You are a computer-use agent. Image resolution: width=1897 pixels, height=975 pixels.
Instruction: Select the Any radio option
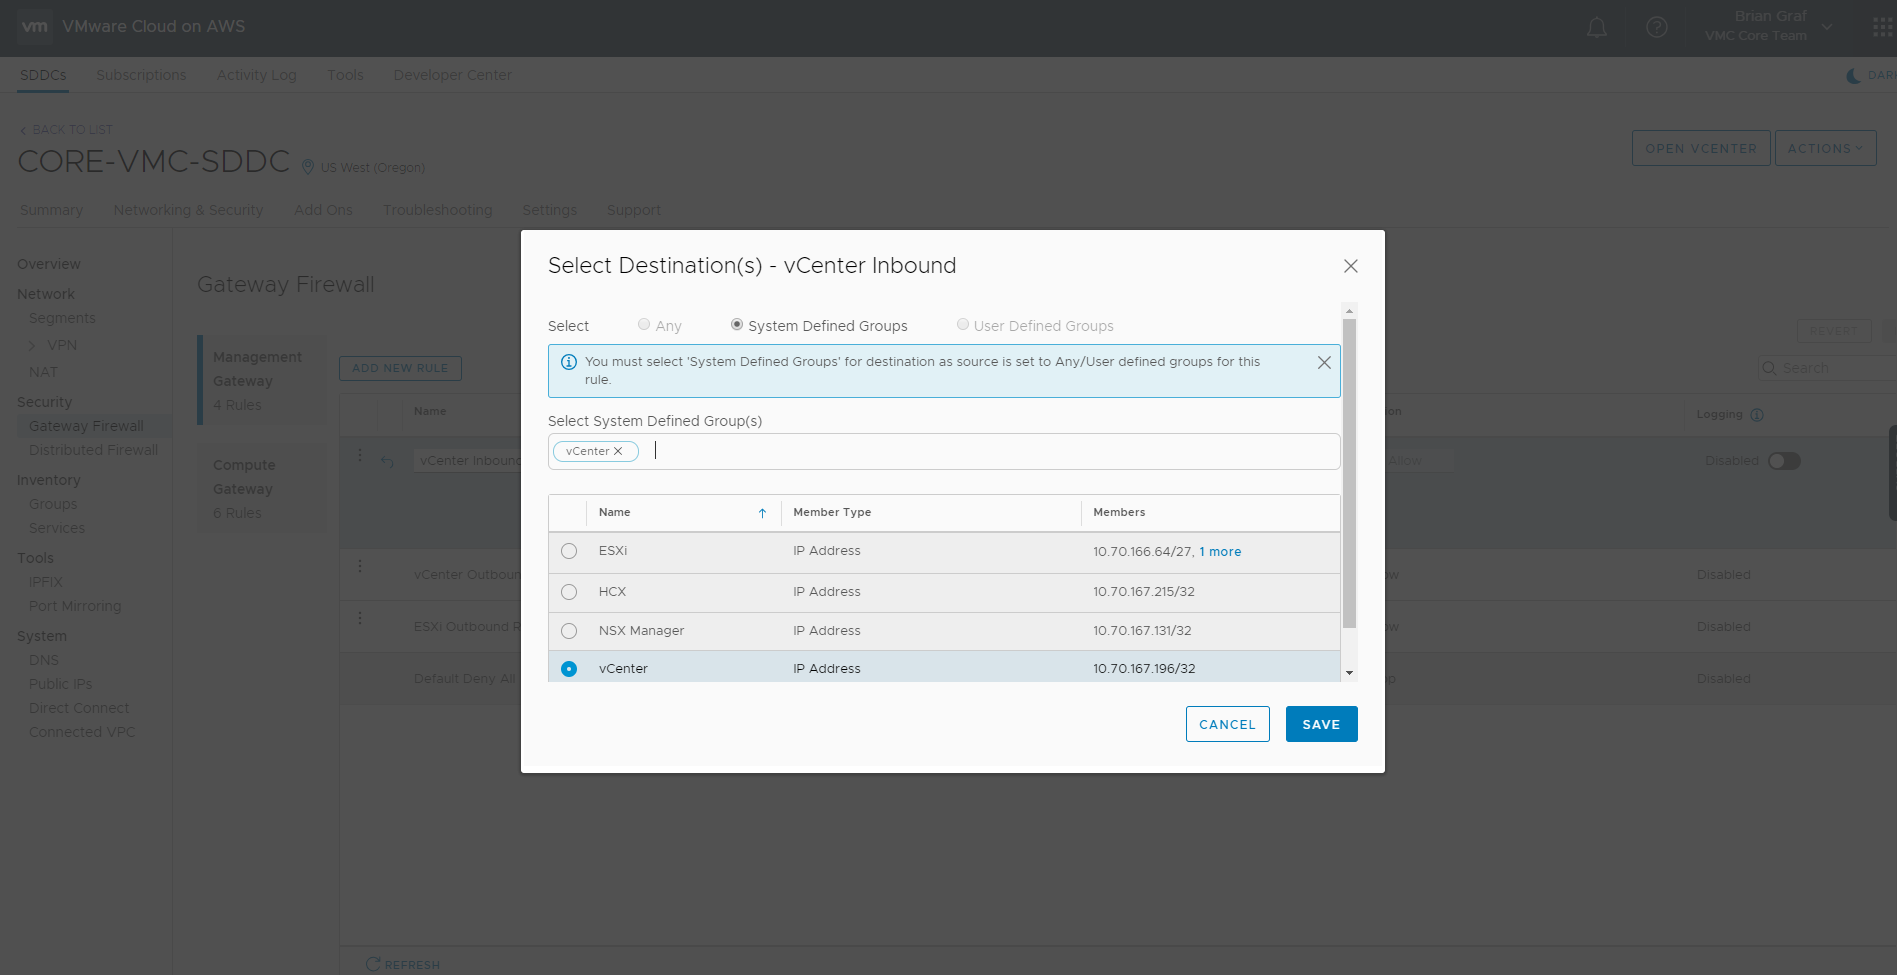point(644,325)
